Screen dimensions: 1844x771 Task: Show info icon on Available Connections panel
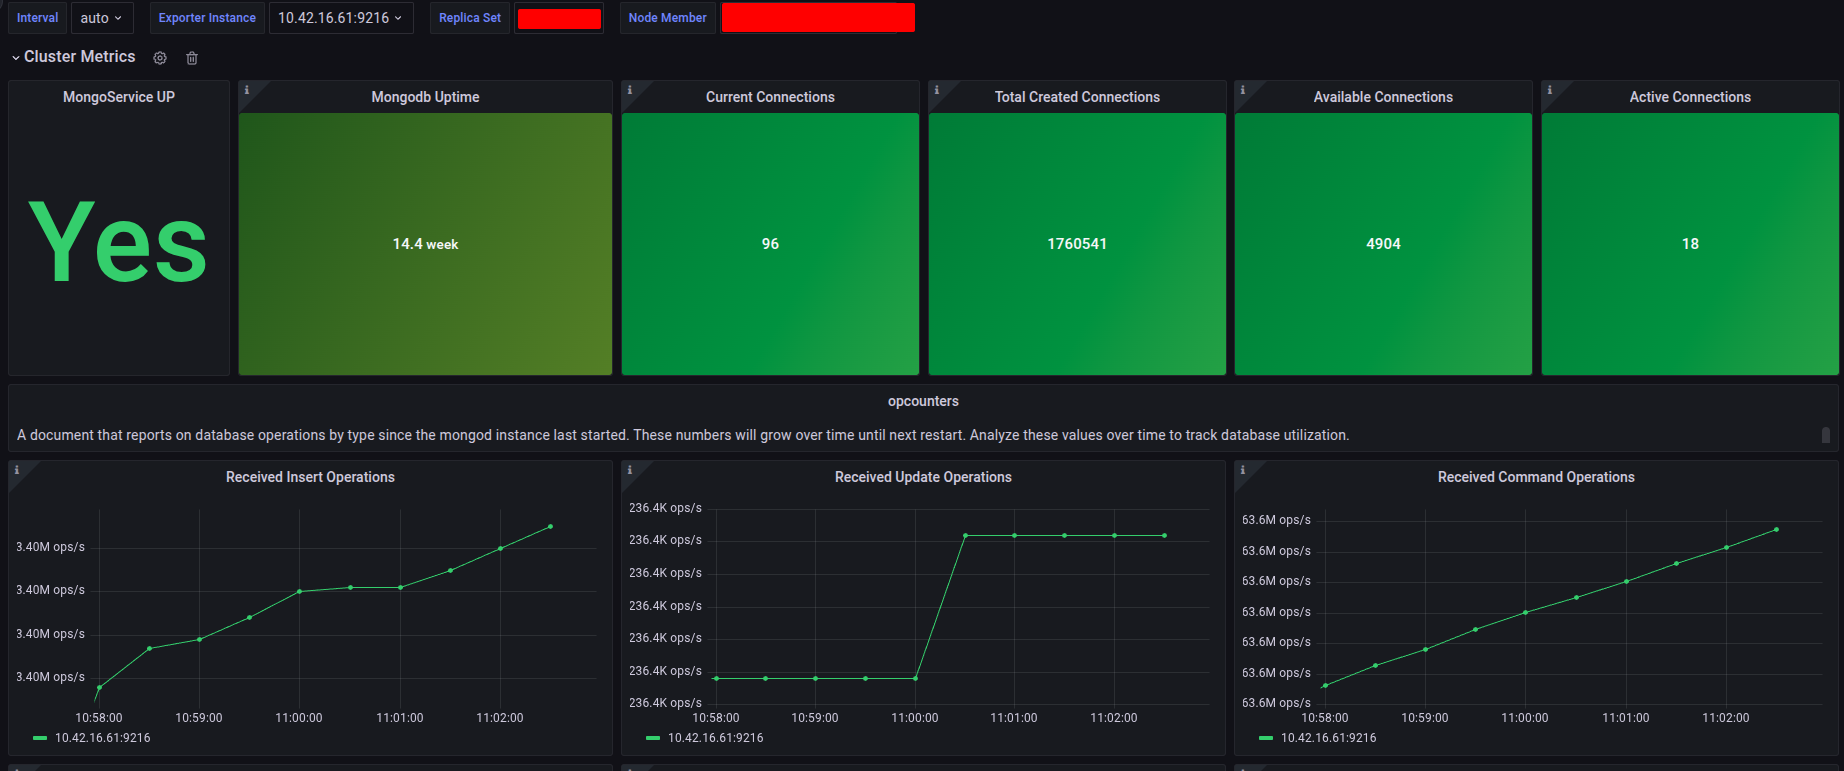tap(1242, 90)
